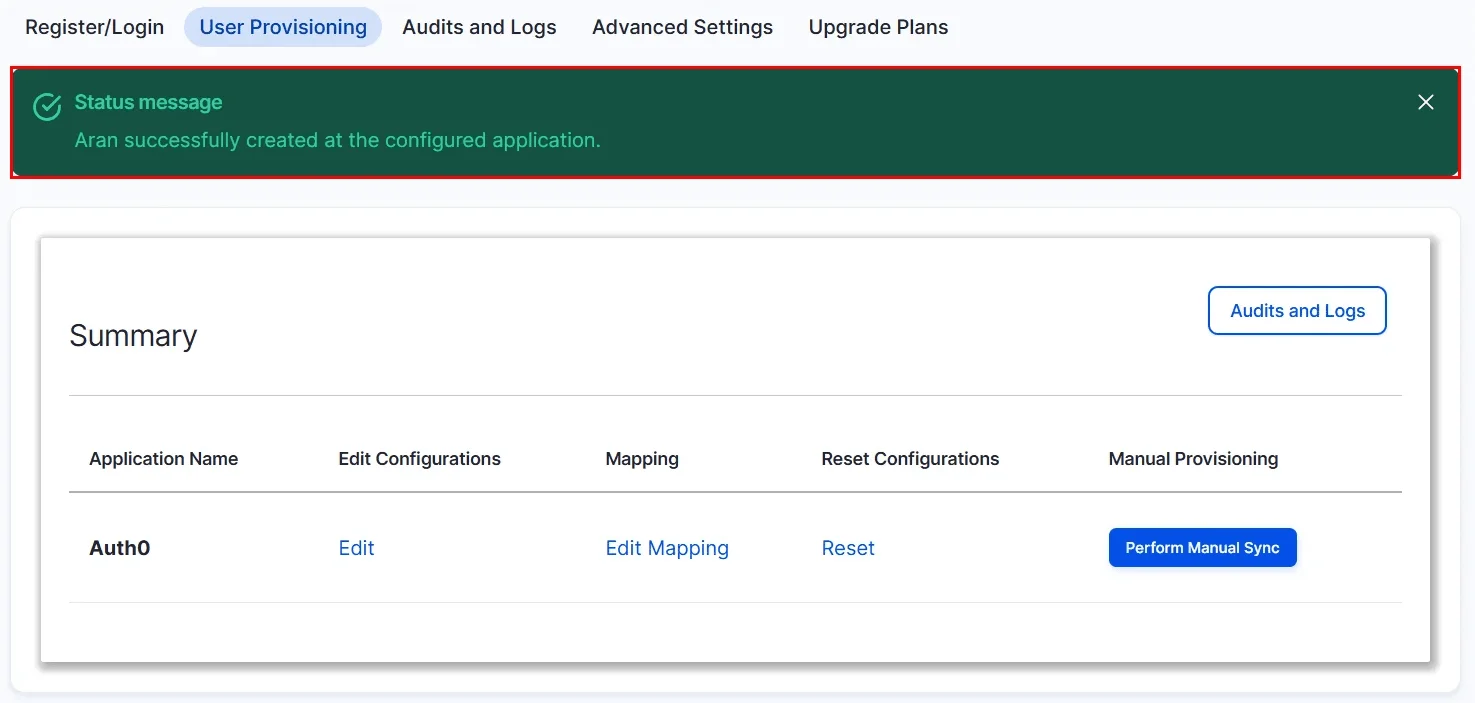Click the Audits and Logs outlined button

[x=1297, y=311]
